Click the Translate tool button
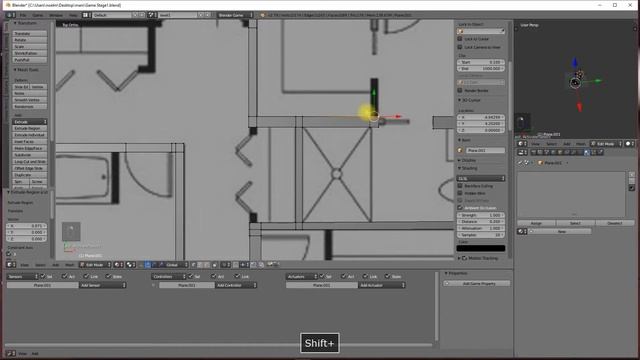 [29, 33]
